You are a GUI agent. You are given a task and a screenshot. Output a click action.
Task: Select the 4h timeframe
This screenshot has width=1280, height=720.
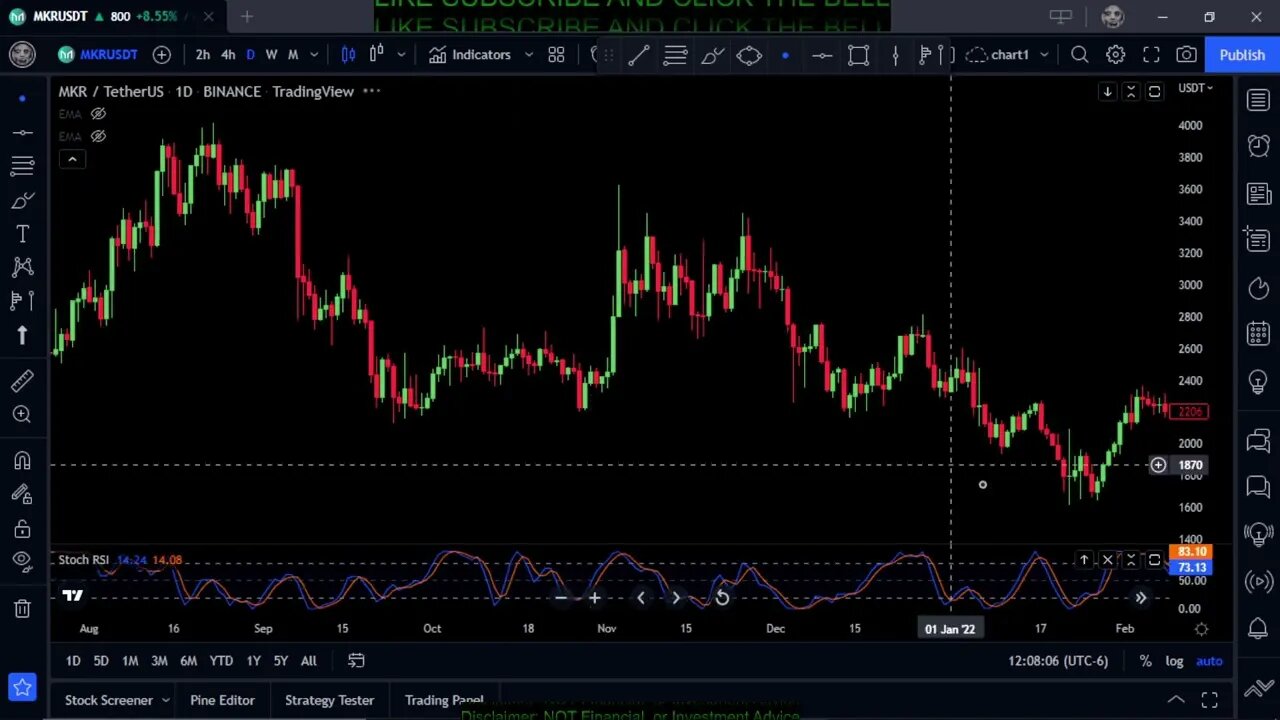(228, 54)
